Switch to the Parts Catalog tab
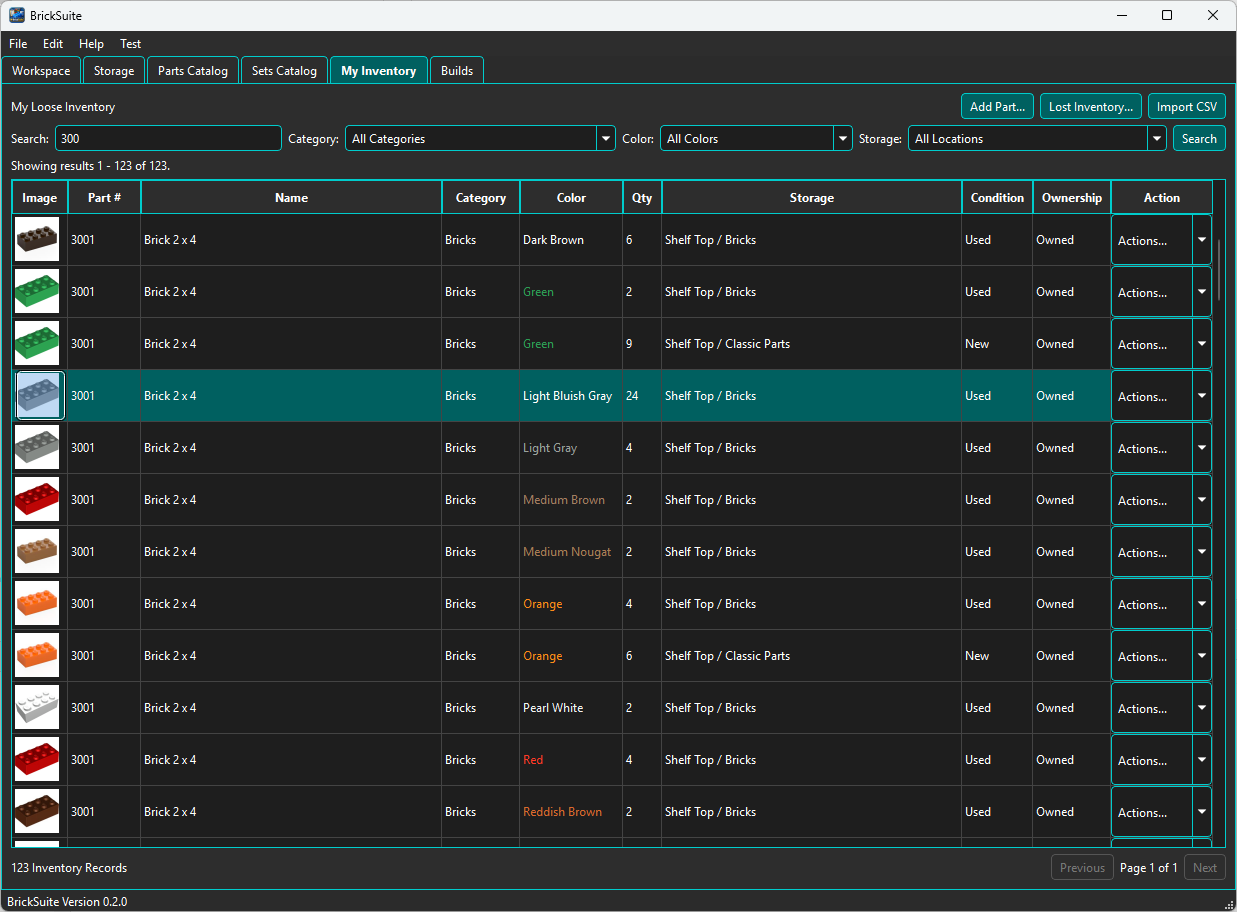Viewport: 1237px width, 912px height. tap(193, 71)
